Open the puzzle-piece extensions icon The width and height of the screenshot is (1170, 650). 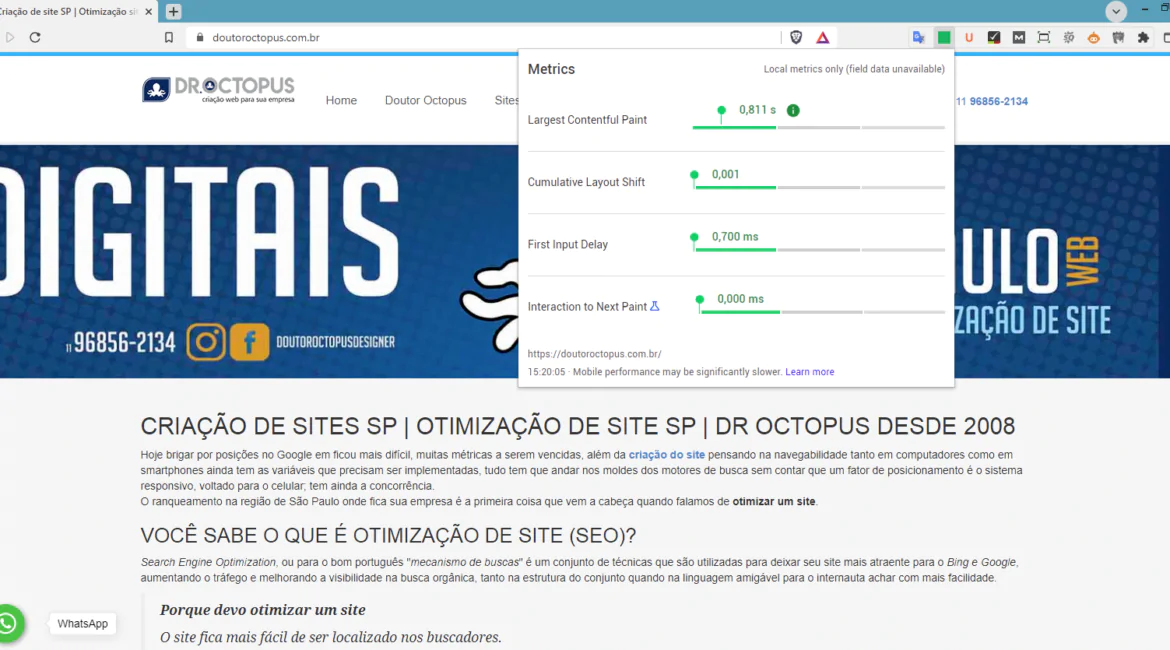tap(1144, 37)
